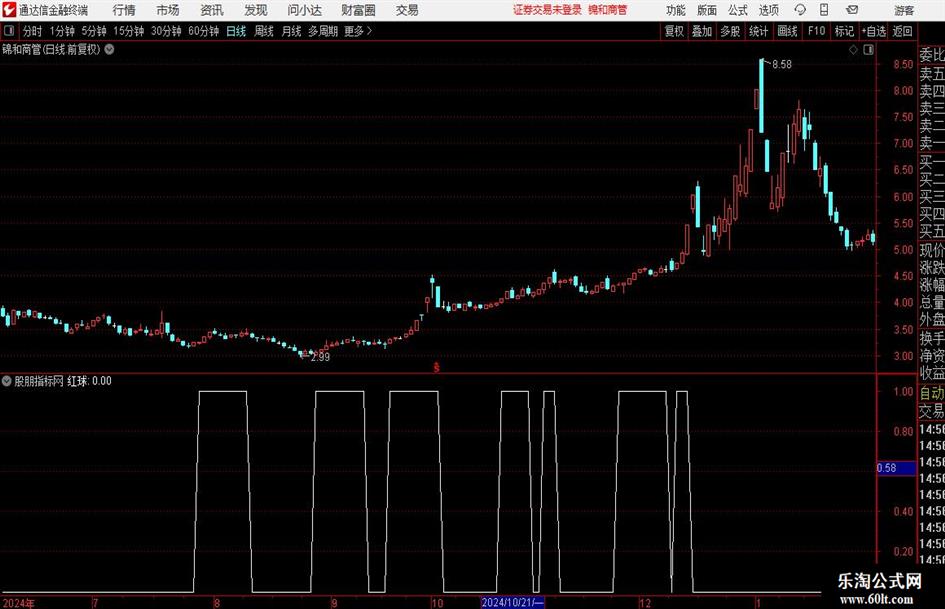Toggle the side panel icon beside diamond
Screen dimensions: 945x609
[868, 50]
